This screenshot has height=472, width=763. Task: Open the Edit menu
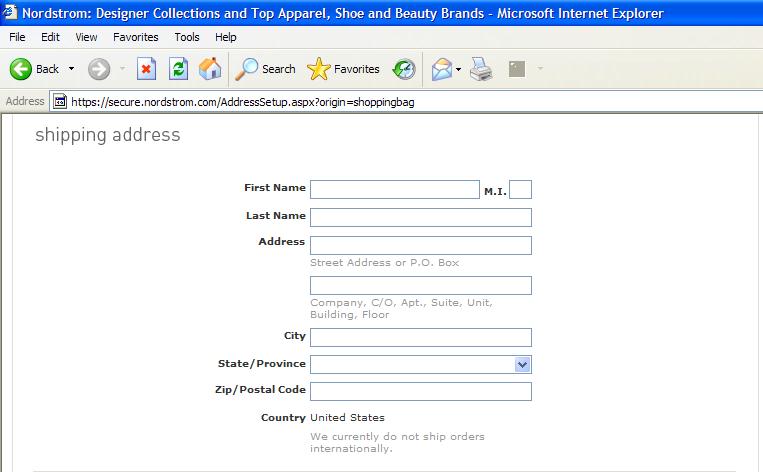tap(50, 37)
